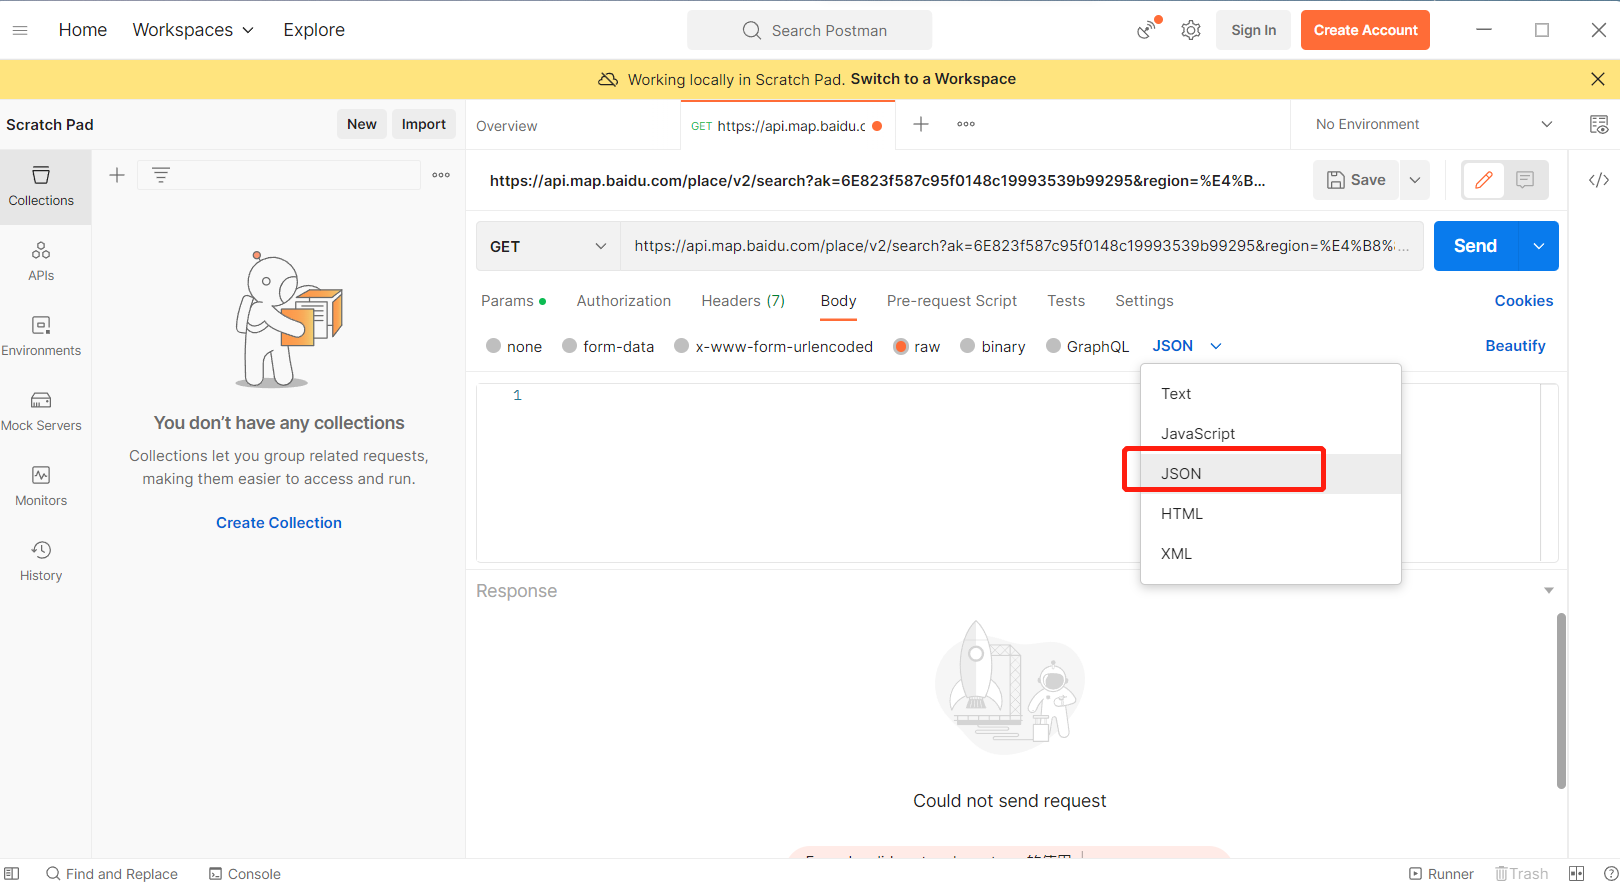This screenshot has height=886, width=1620.
Task: Open the Overview tab
Action: tap(507, 126)
